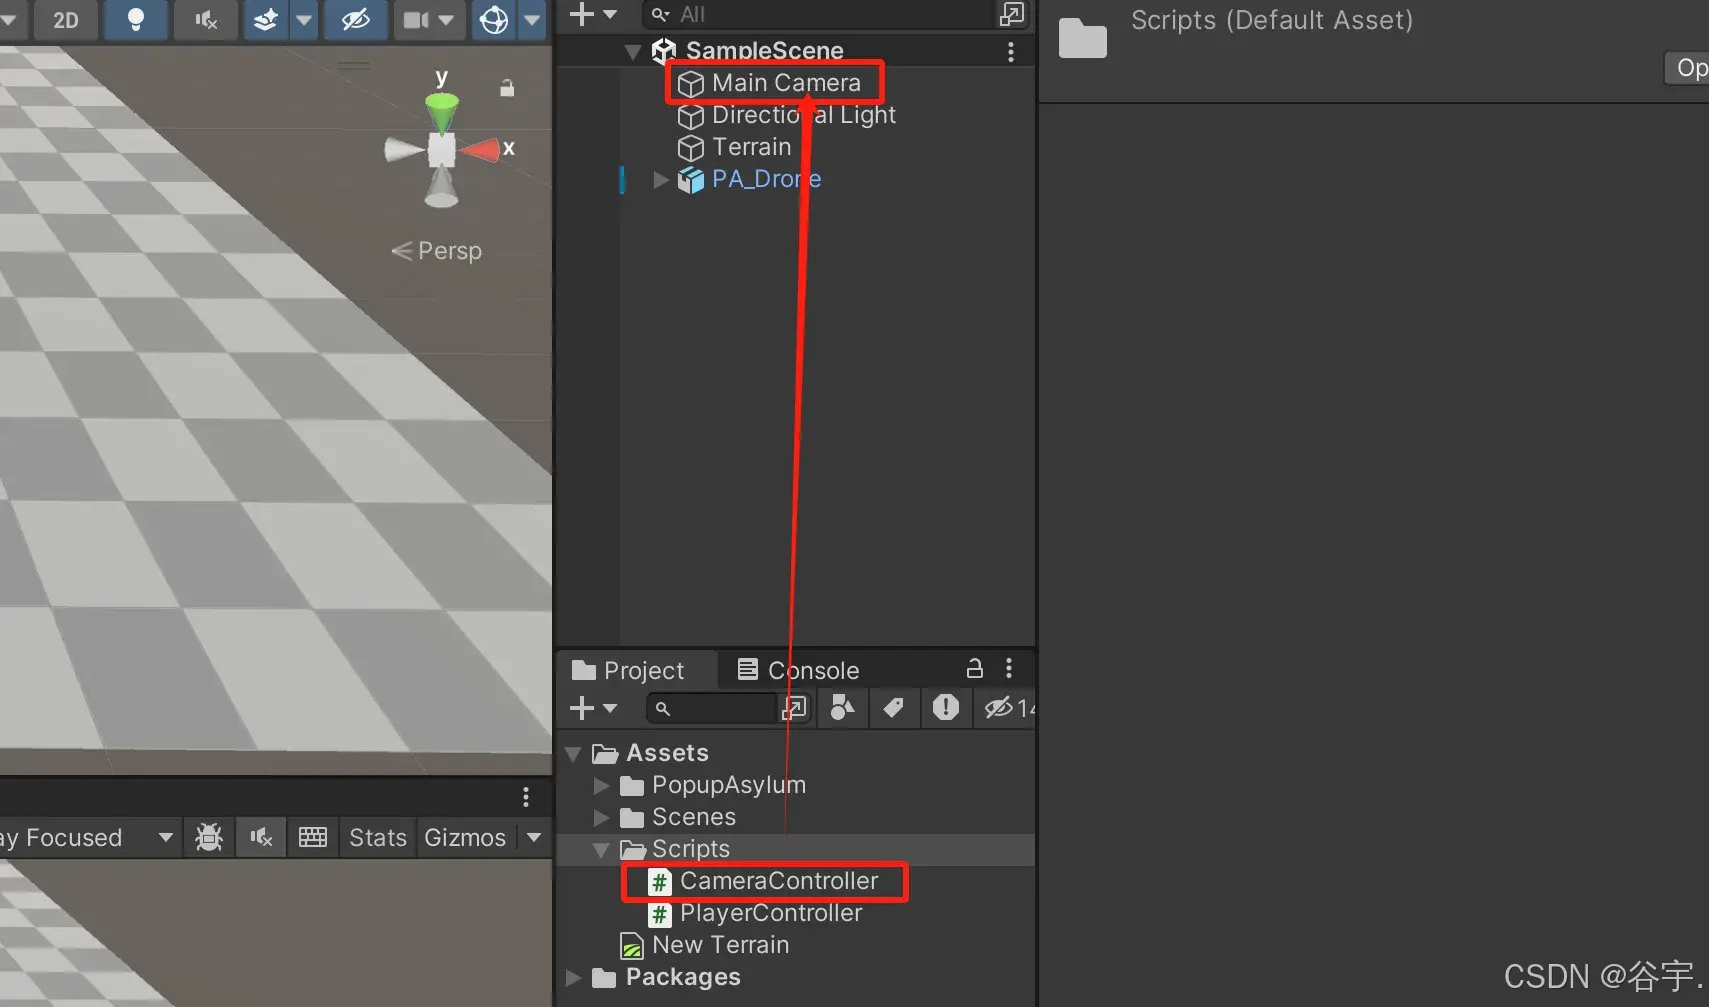
Task: Open the Game view three-dot options menu
Action: click(525, 797)
